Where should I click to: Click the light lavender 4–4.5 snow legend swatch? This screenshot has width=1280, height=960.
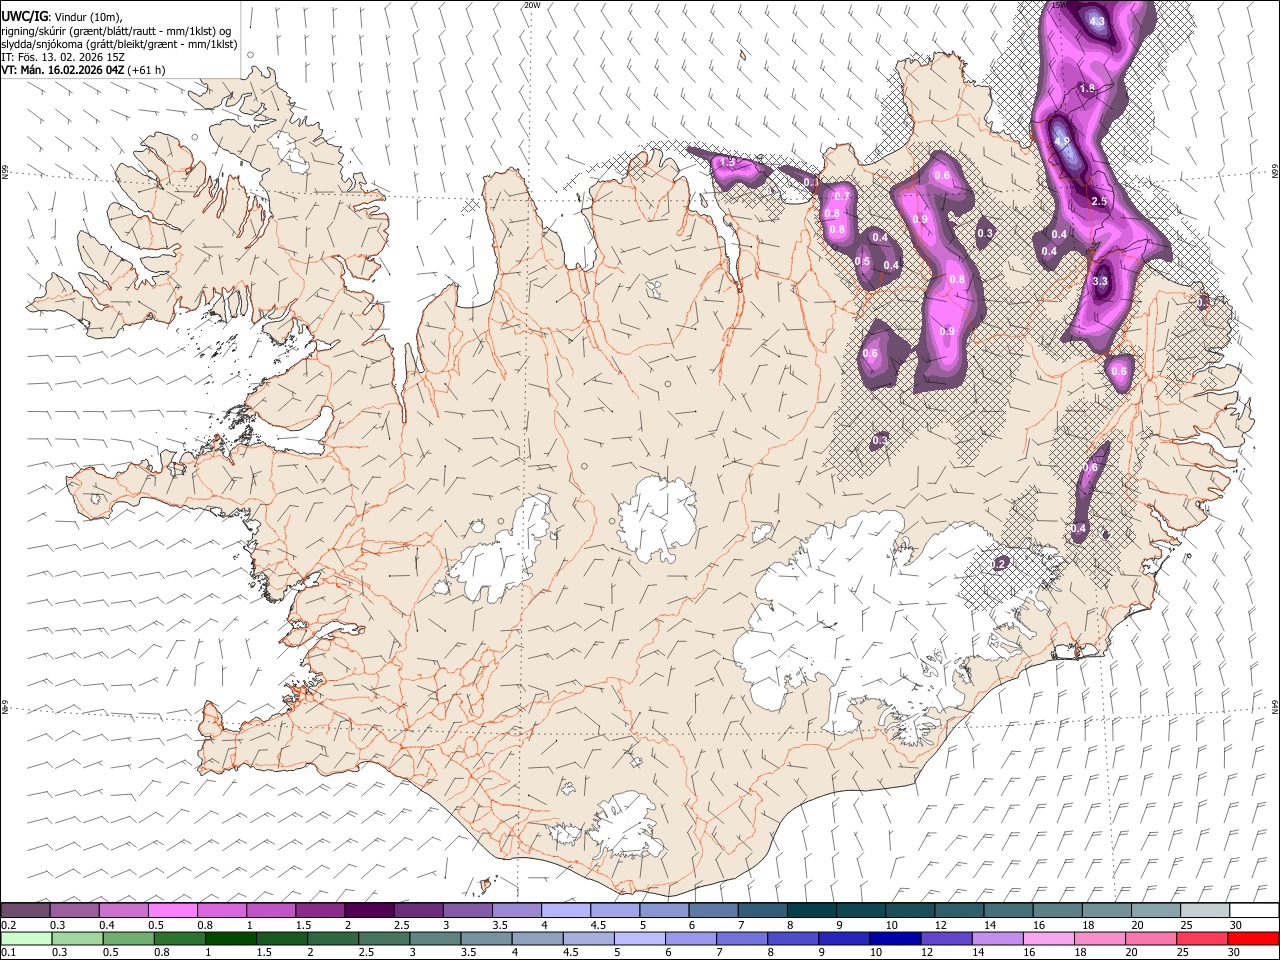(x=566, y=911)
